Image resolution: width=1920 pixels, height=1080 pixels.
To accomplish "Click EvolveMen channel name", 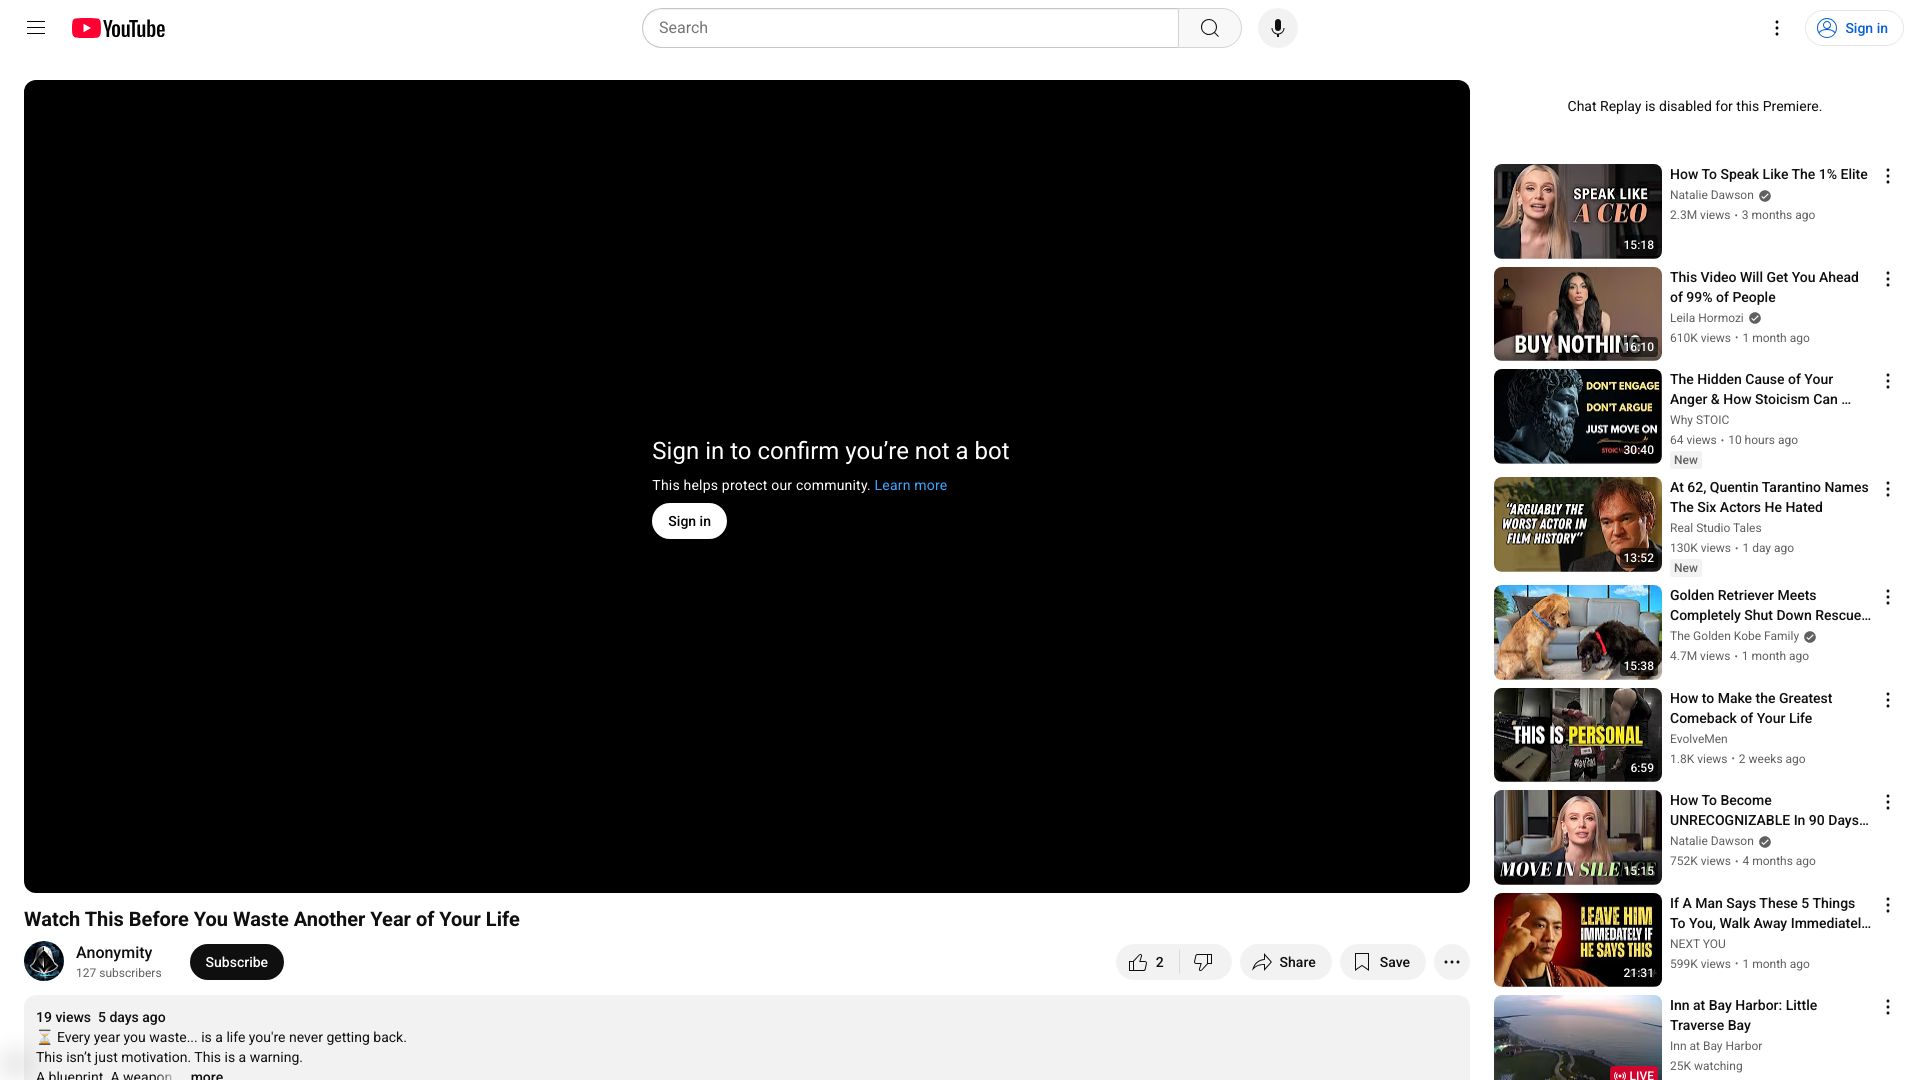I will 1698,739.
